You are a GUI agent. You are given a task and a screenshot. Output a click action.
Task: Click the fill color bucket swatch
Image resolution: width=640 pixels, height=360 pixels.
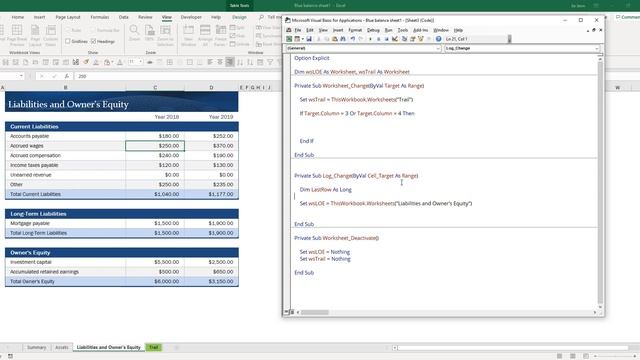(x=107, y=62)
